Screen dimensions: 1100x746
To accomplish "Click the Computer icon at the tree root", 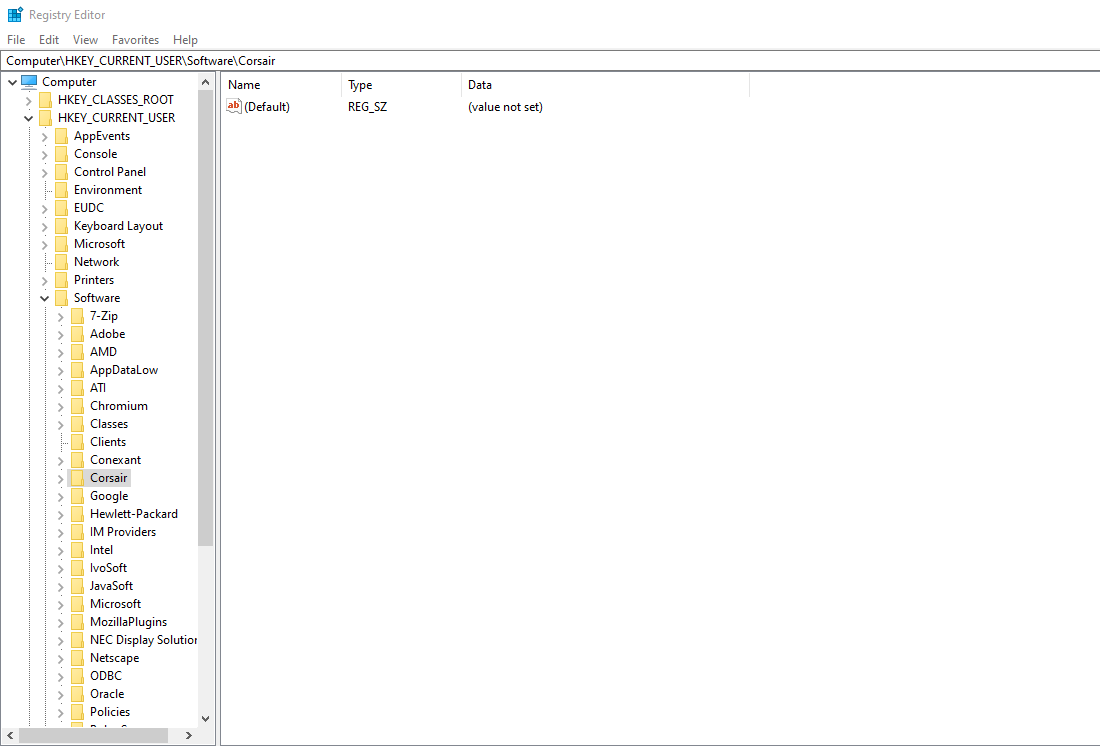I will tap(30, 81).
